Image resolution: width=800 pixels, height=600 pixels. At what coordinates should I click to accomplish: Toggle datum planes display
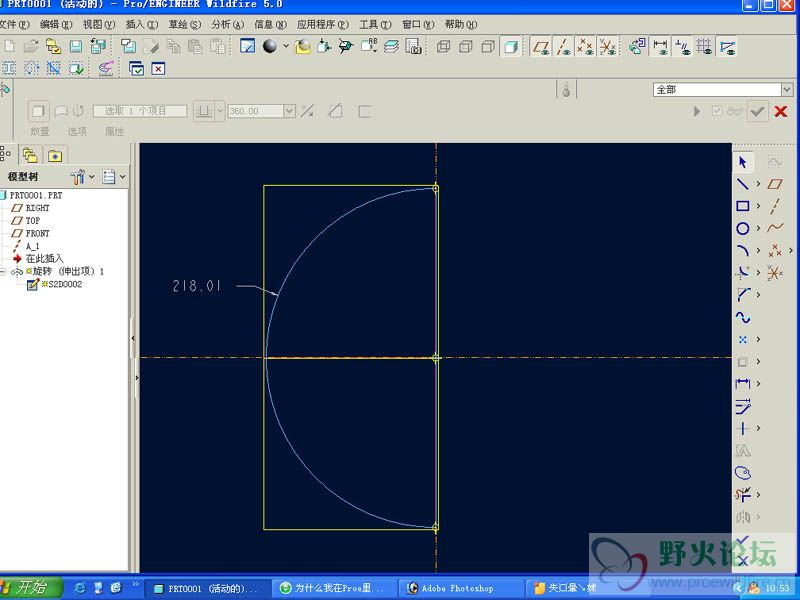[x=541, y=47]
